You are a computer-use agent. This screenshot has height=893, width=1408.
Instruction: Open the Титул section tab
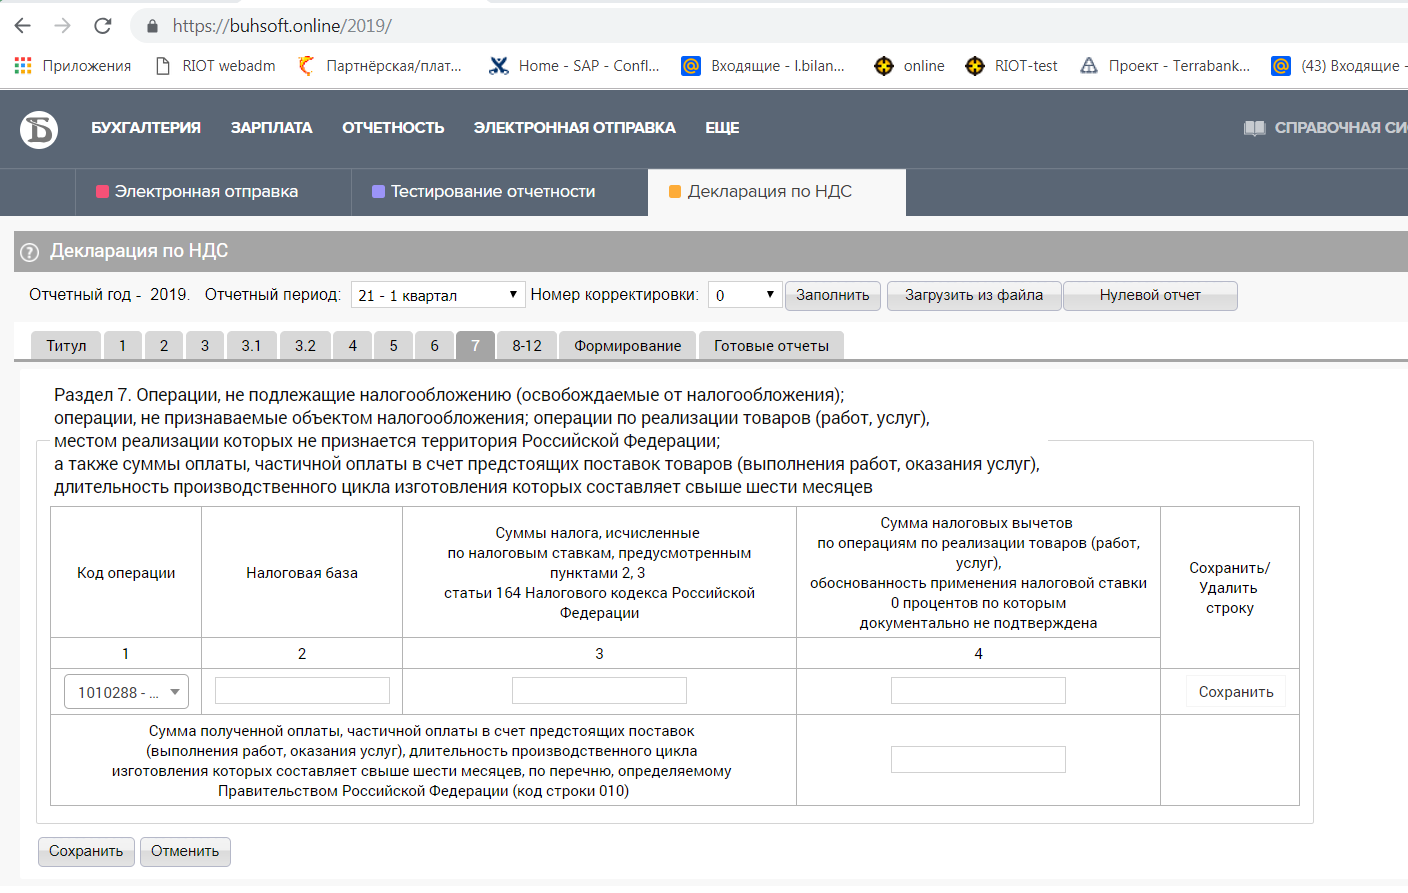click(x=66, y=345)
